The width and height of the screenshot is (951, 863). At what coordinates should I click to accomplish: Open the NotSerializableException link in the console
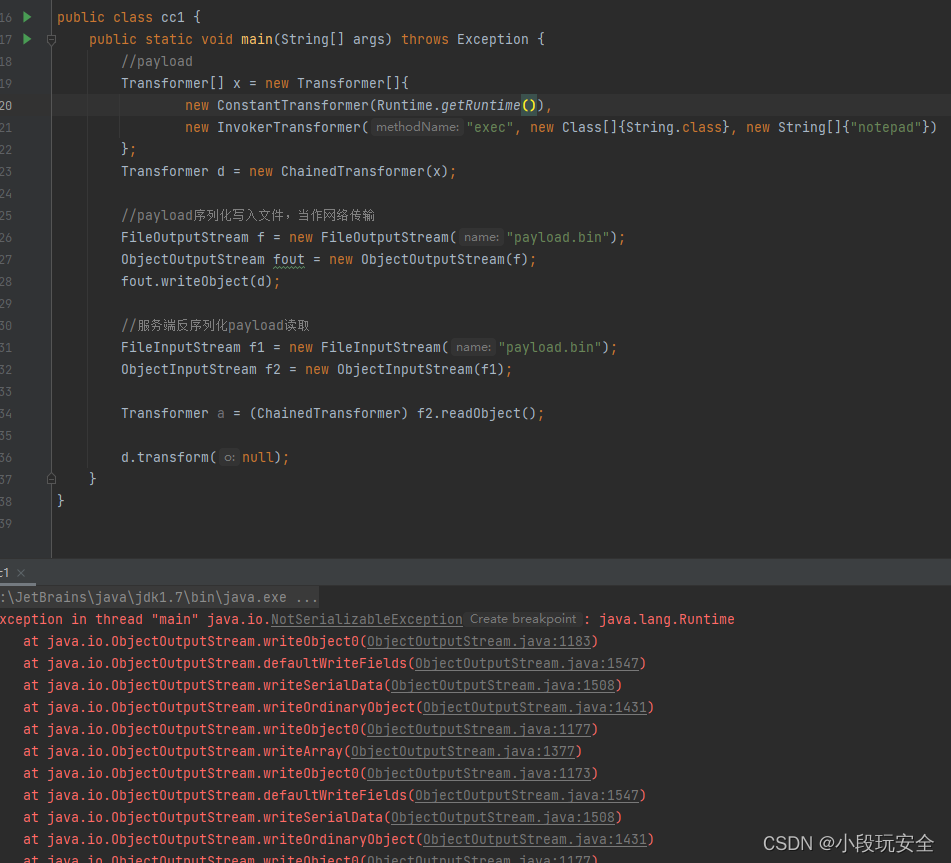pyautogui.click(x=366, y=619)
